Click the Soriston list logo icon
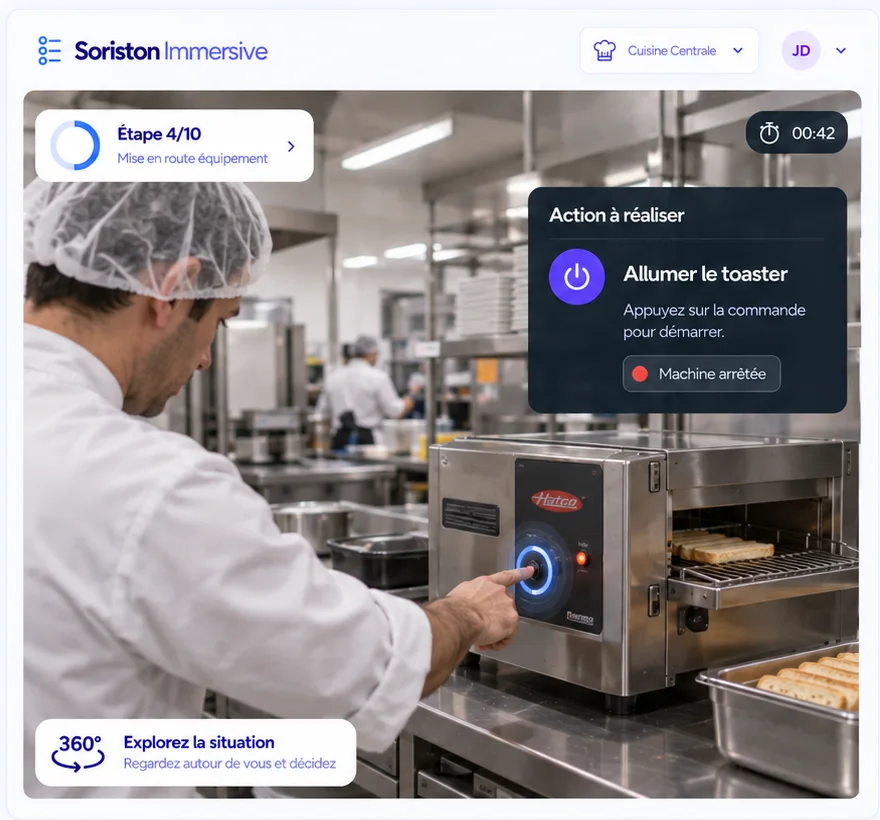The height and width of the screenshot is (820, 880). 49,51
